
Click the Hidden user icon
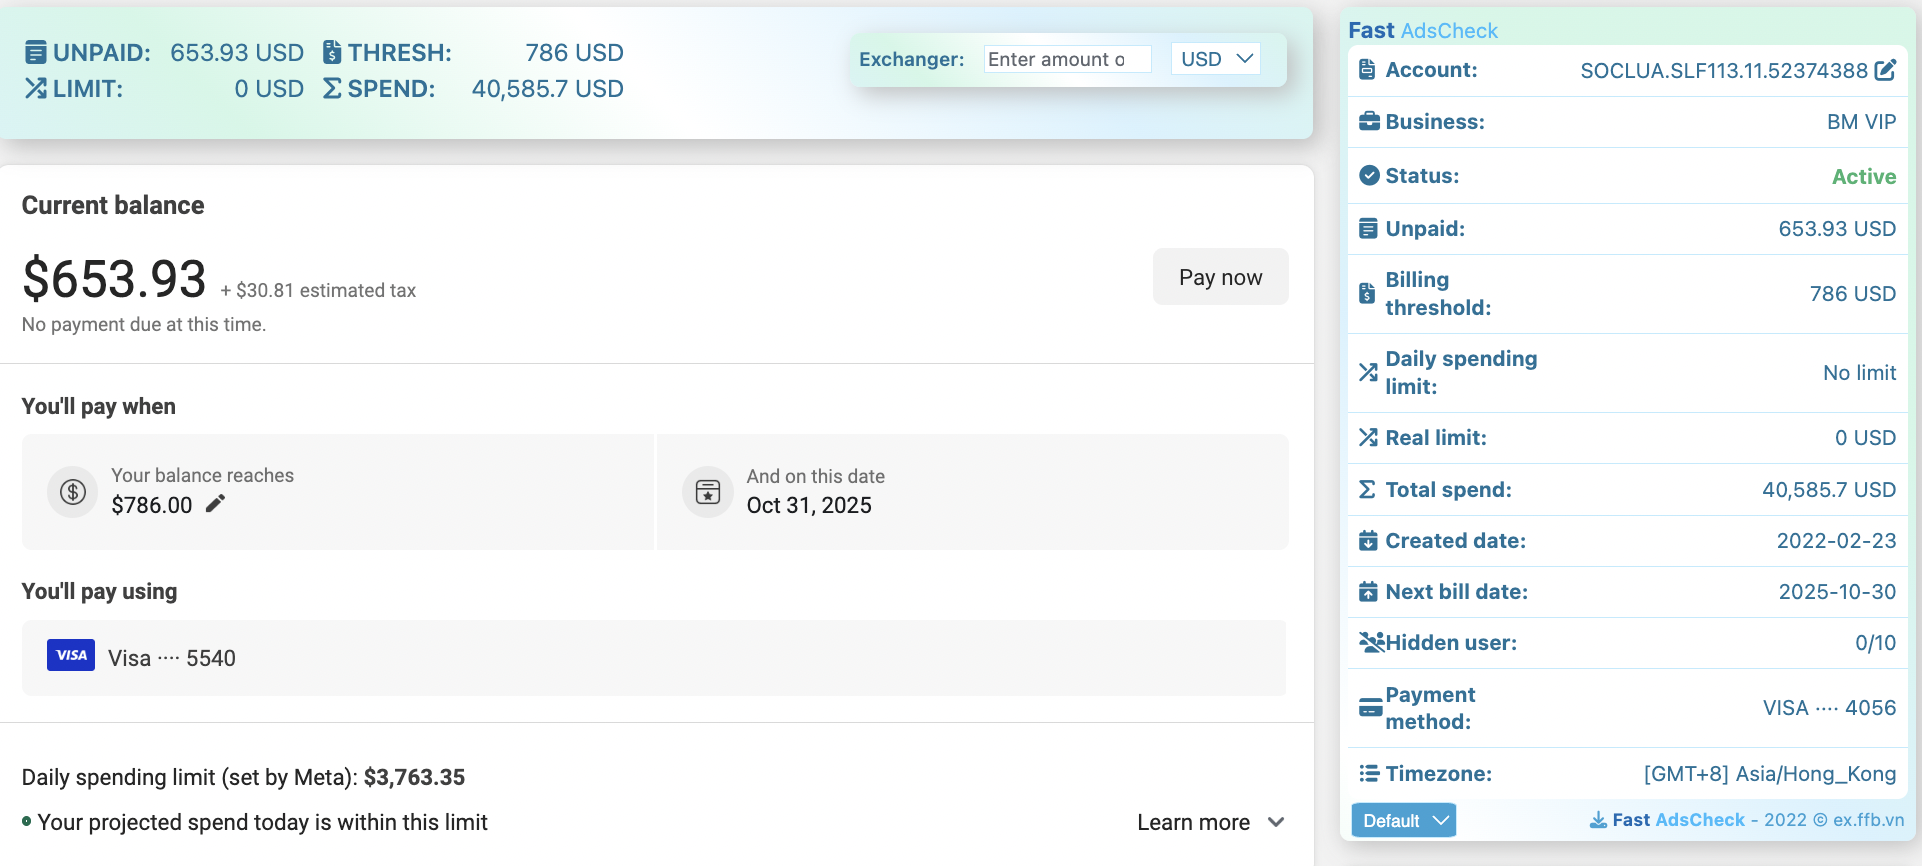1372,642
